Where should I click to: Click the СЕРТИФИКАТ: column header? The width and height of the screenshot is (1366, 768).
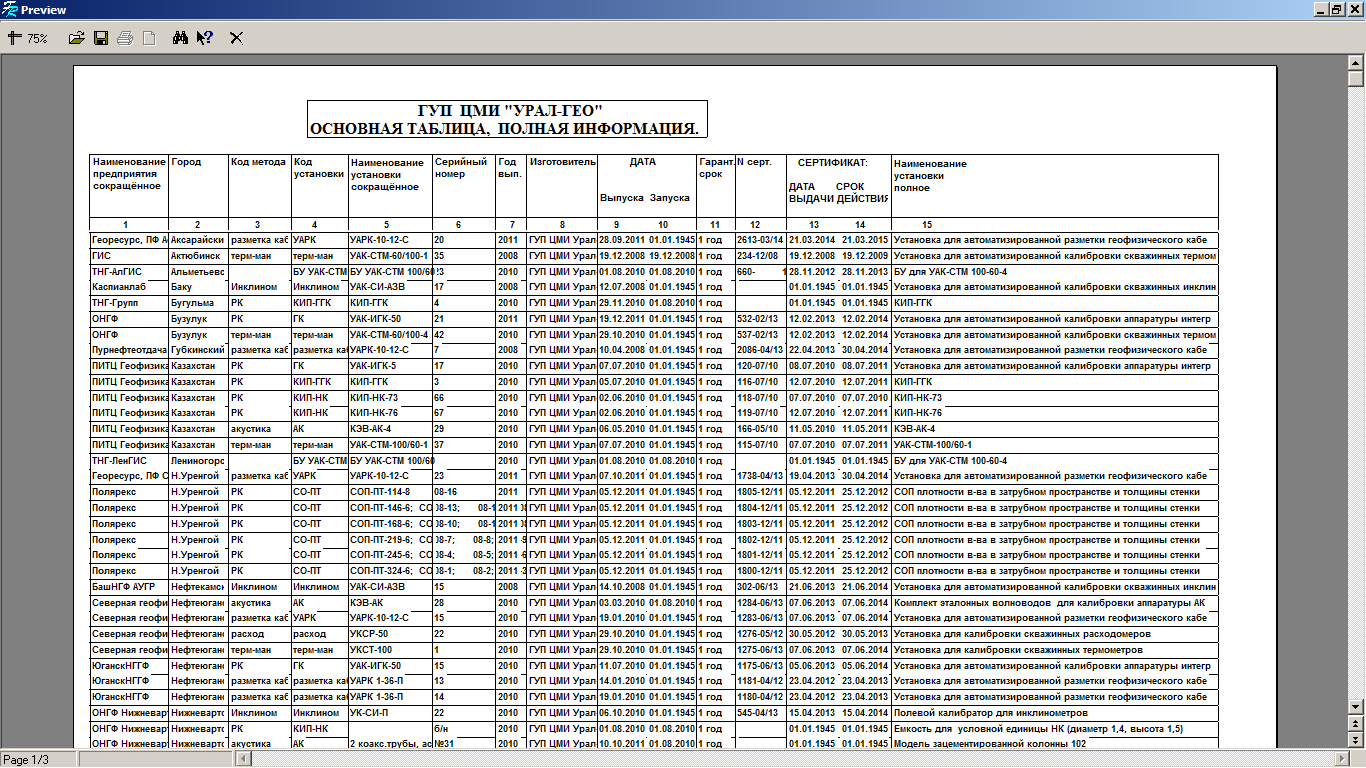coord(832,162)
